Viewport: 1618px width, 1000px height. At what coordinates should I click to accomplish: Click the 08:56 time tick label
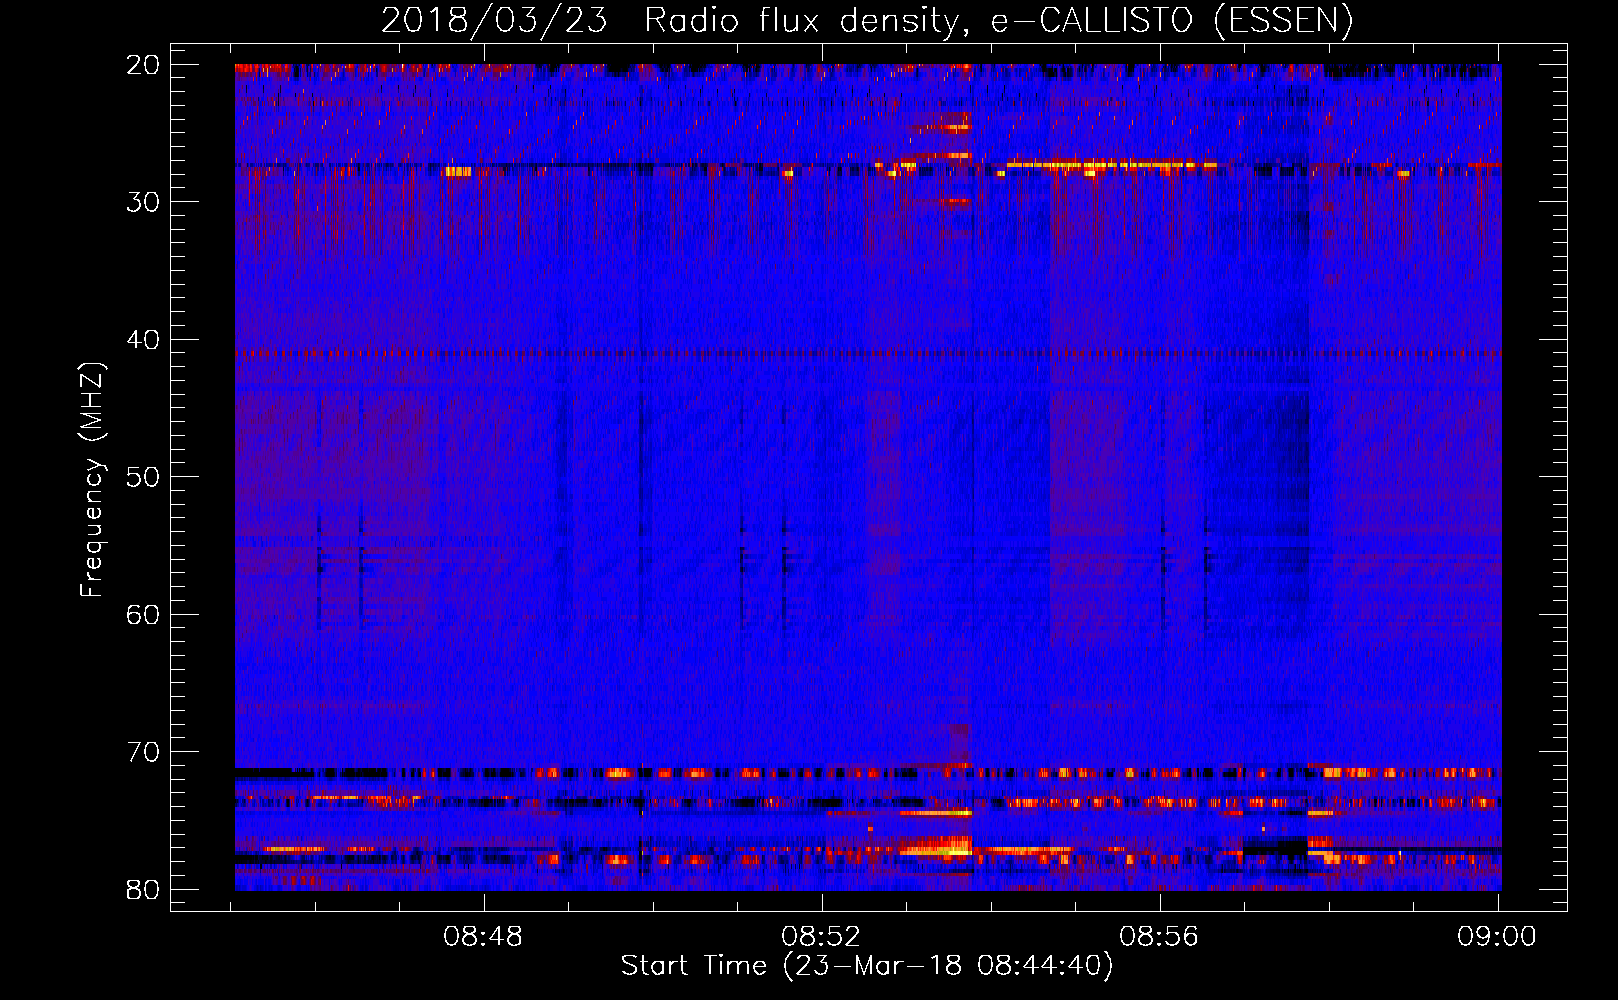pos(1159,937)
